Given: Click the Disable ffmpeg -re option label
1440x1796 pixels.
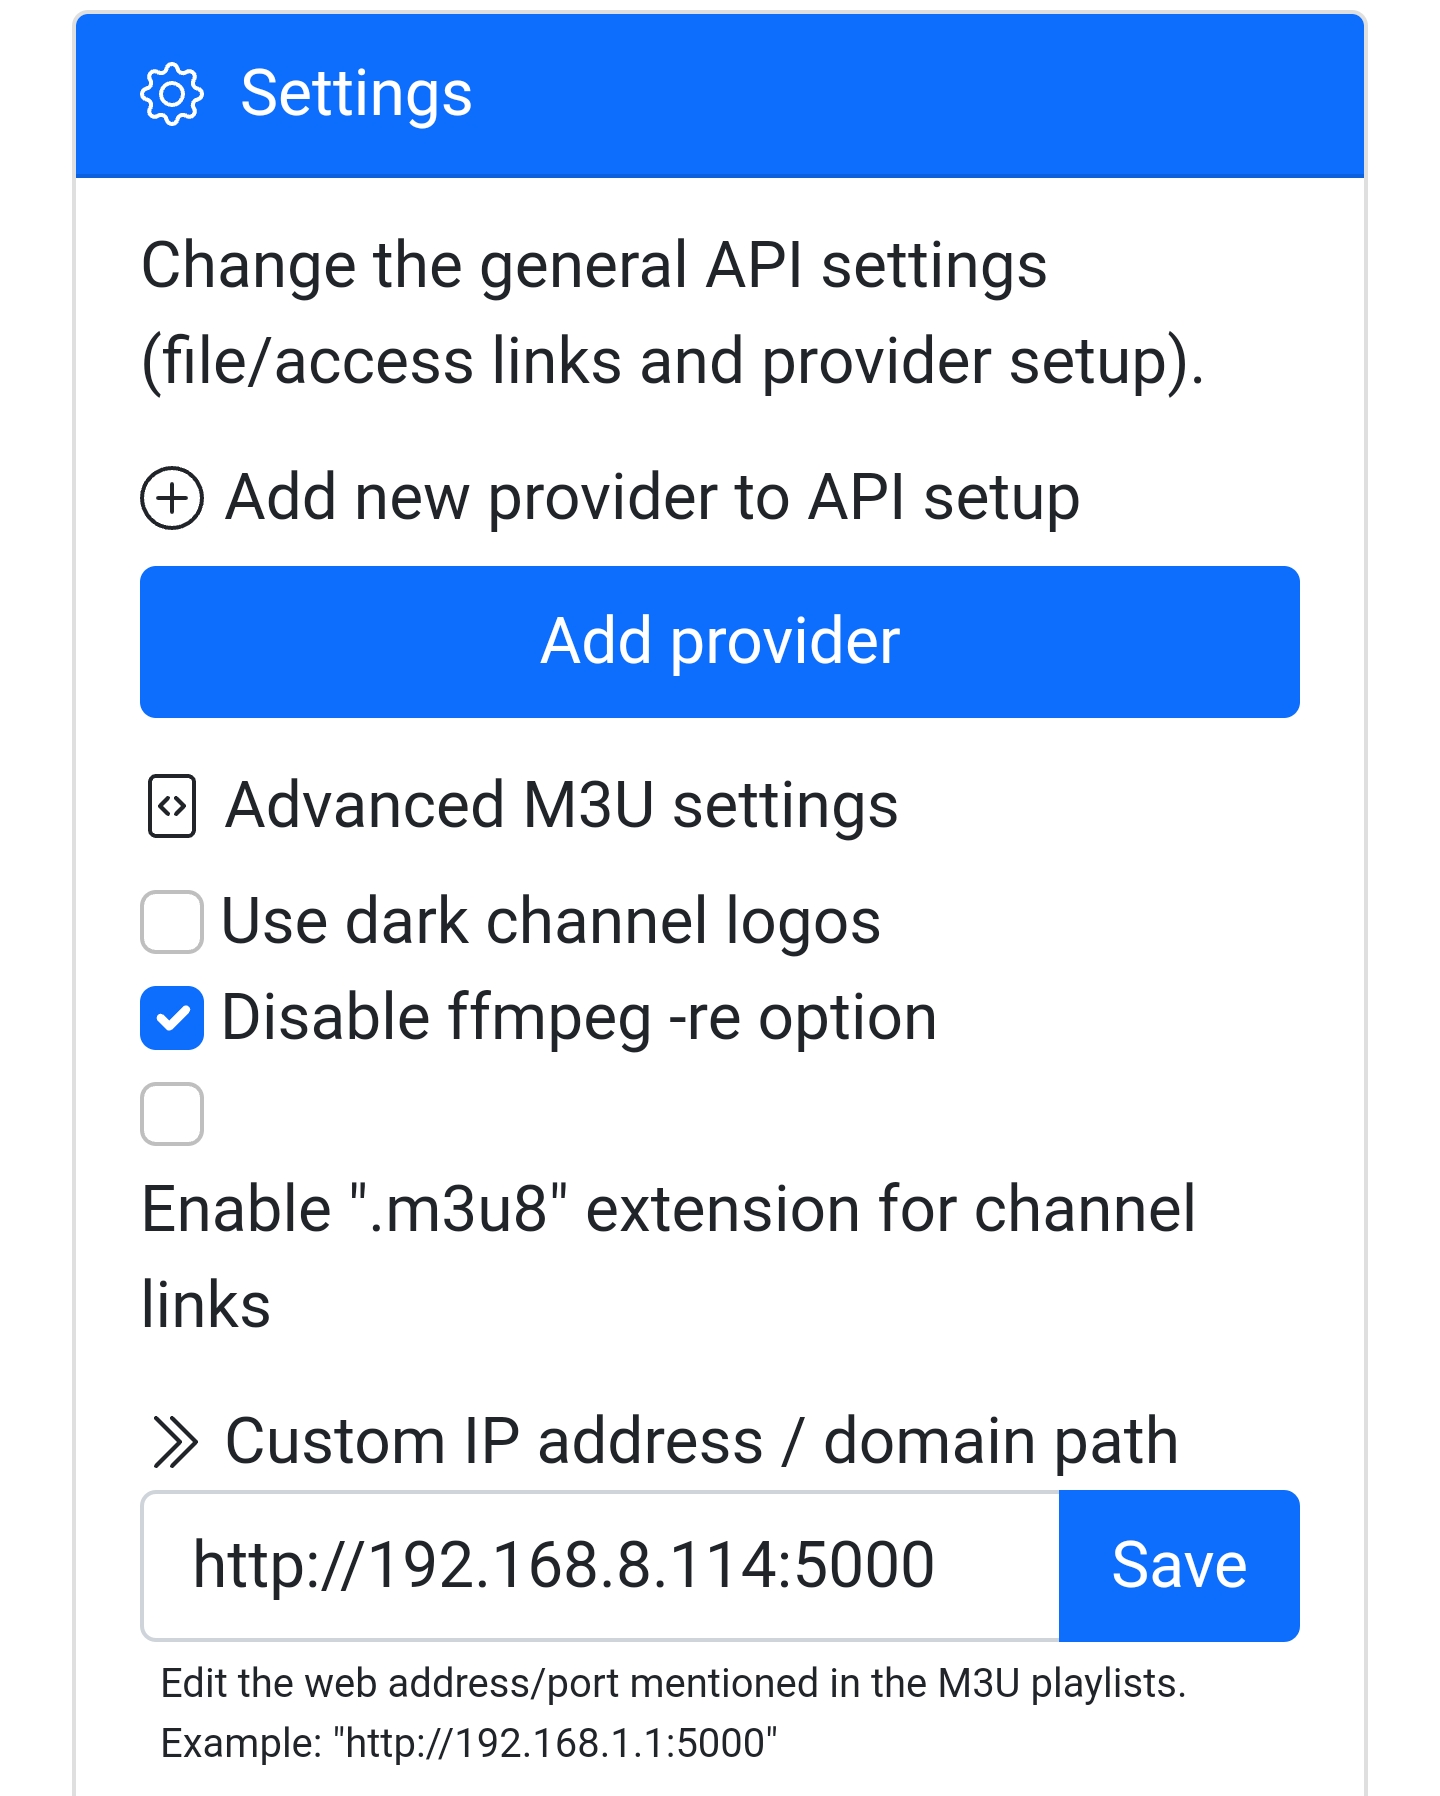Looking at the screenshot, I should pos(579,1018).
